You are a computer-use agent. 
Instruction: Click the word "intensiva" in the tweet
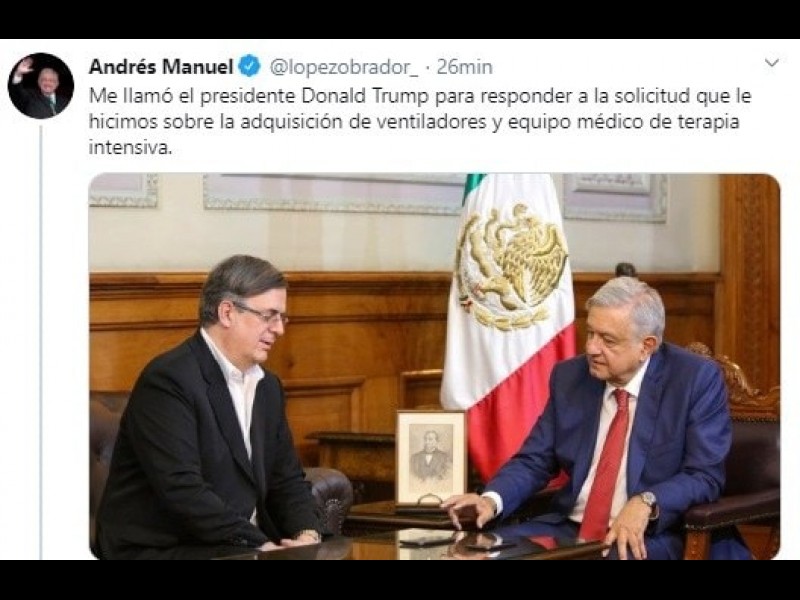[129, 147]
